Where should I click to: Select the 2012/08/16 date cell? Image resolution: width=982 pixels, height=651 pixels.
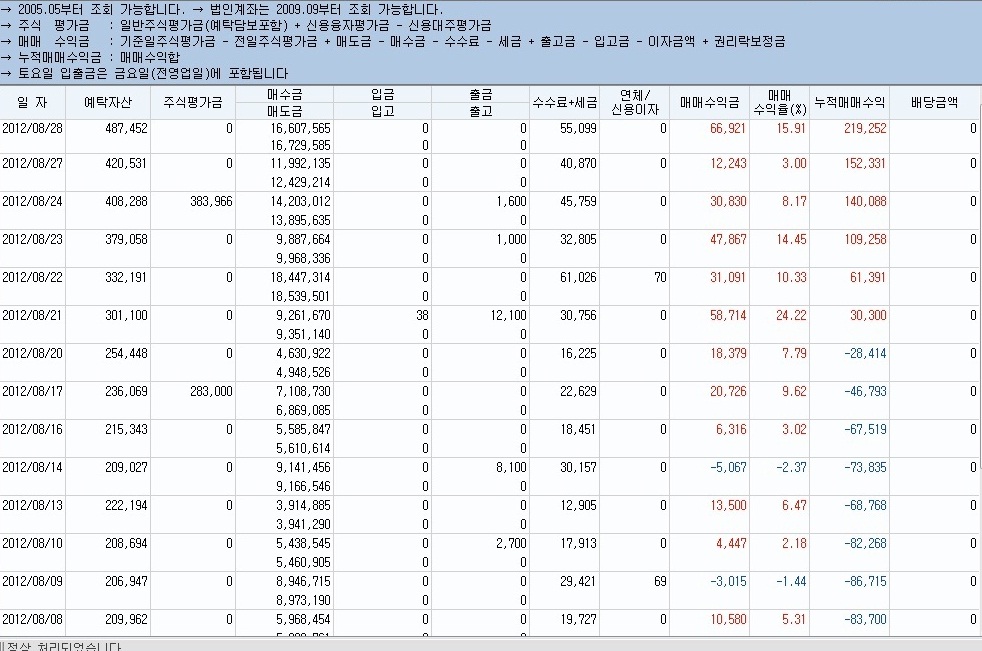[x=33, y=429]
